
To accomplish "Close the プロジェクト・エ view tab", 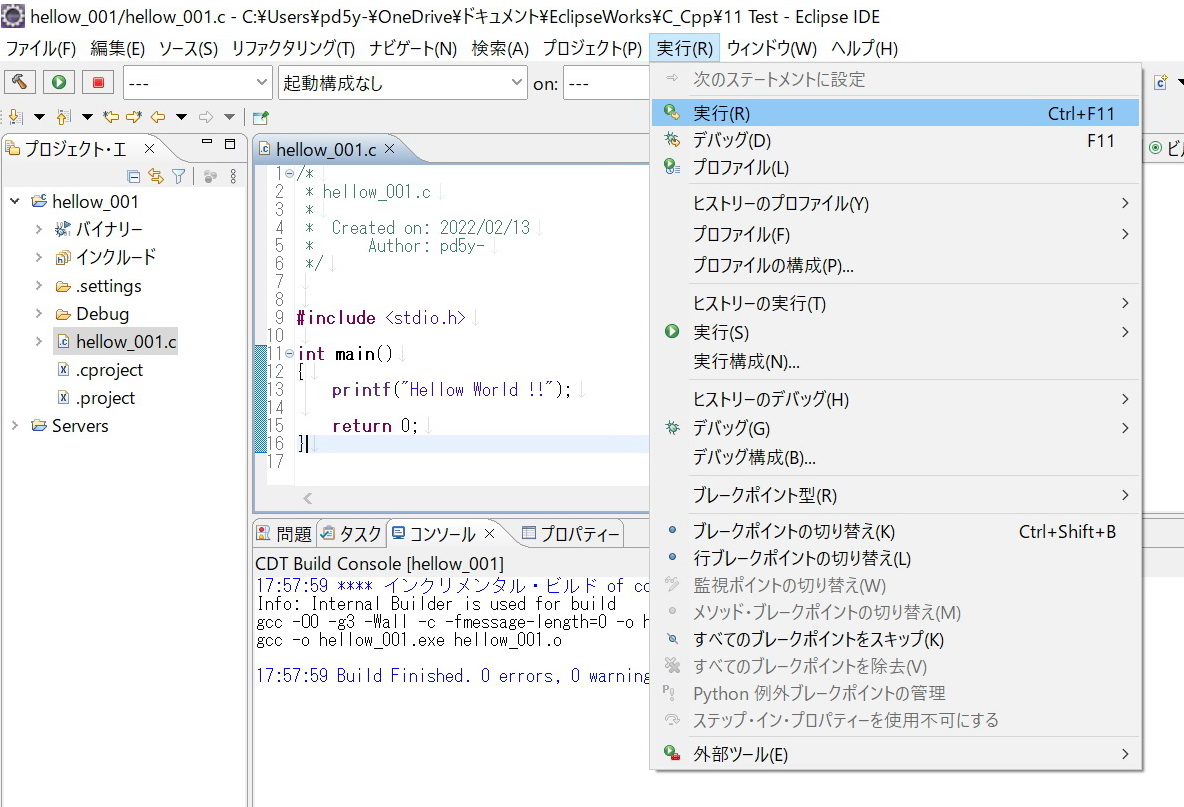I will click(150, 149).
